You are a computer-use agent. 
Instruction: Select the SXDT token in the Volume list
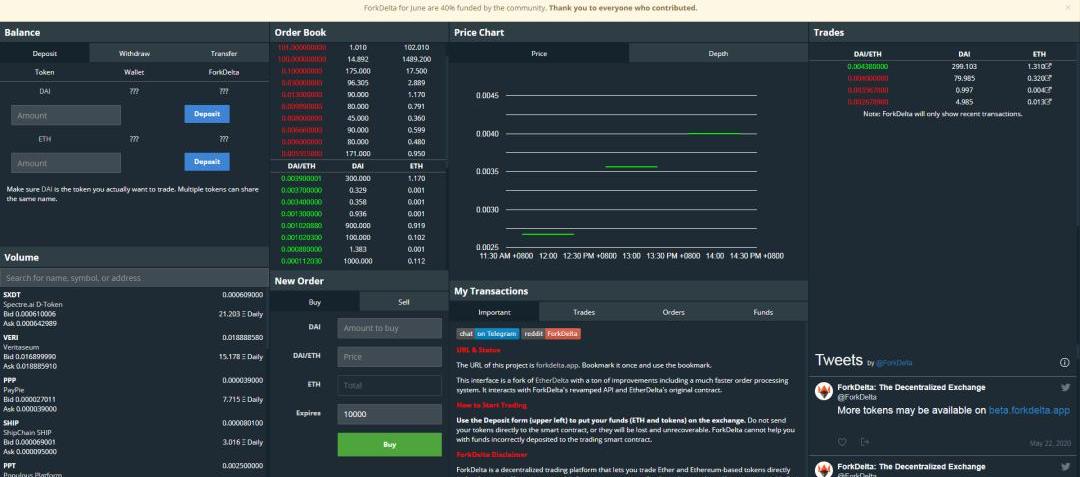click(x=133, y=309)
